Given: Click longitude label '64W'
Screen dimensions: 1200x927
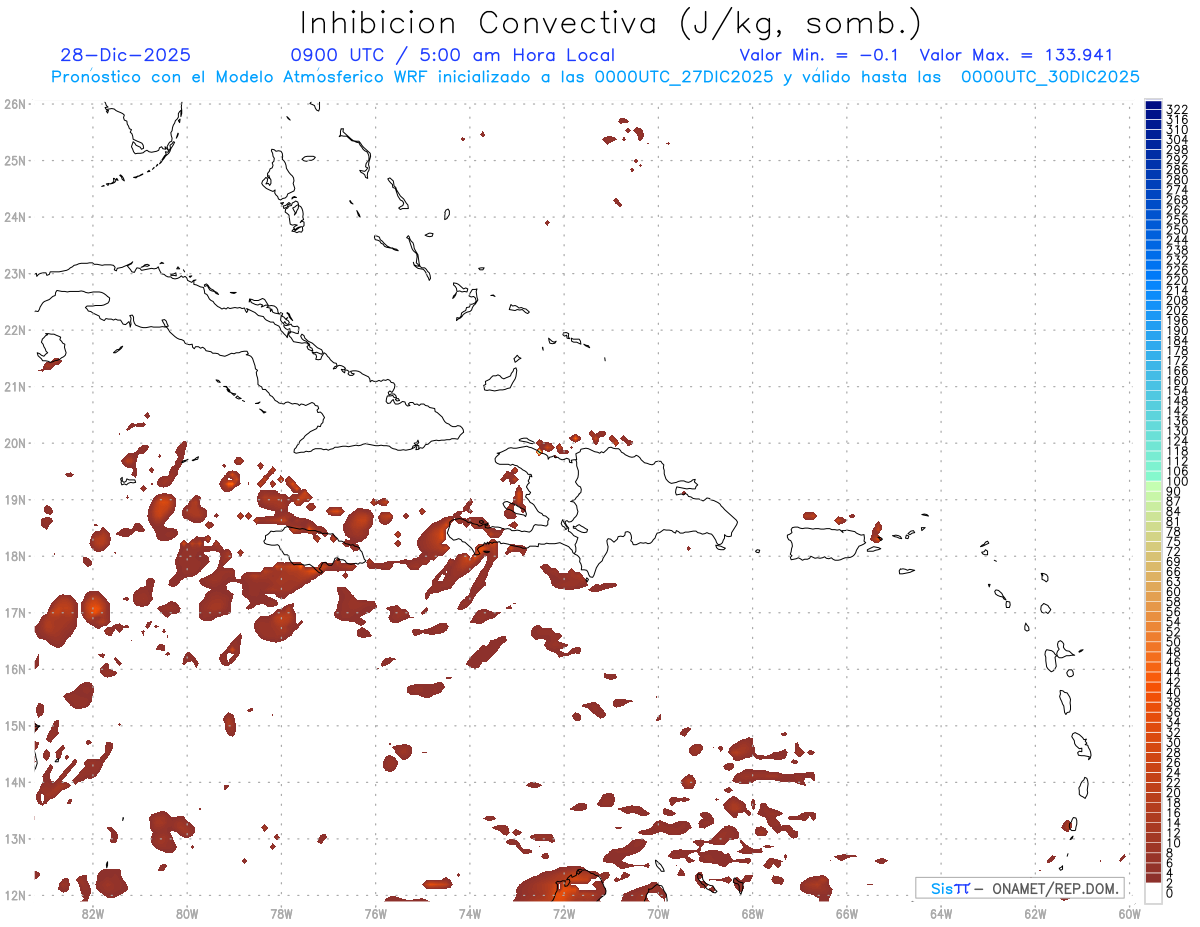Looking at the screenshot, I should click(941, 912).
